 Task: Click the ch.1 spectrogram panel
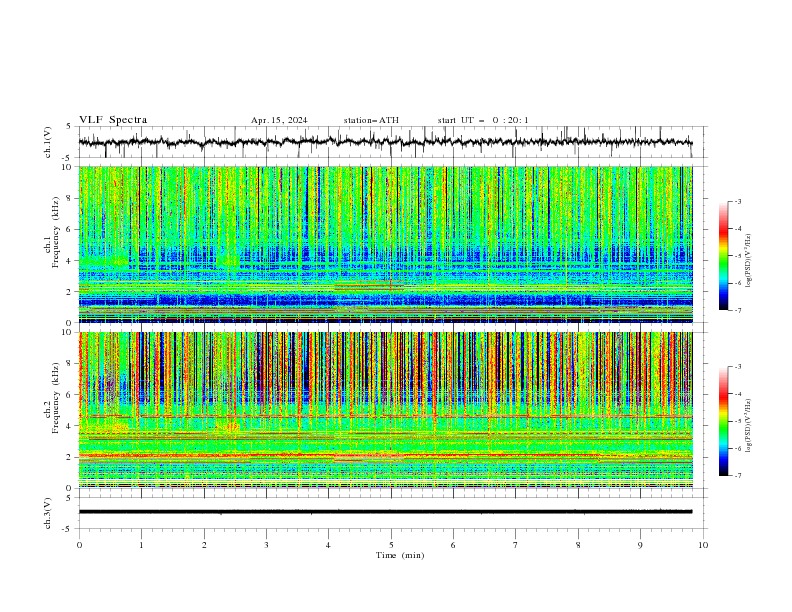385,244
